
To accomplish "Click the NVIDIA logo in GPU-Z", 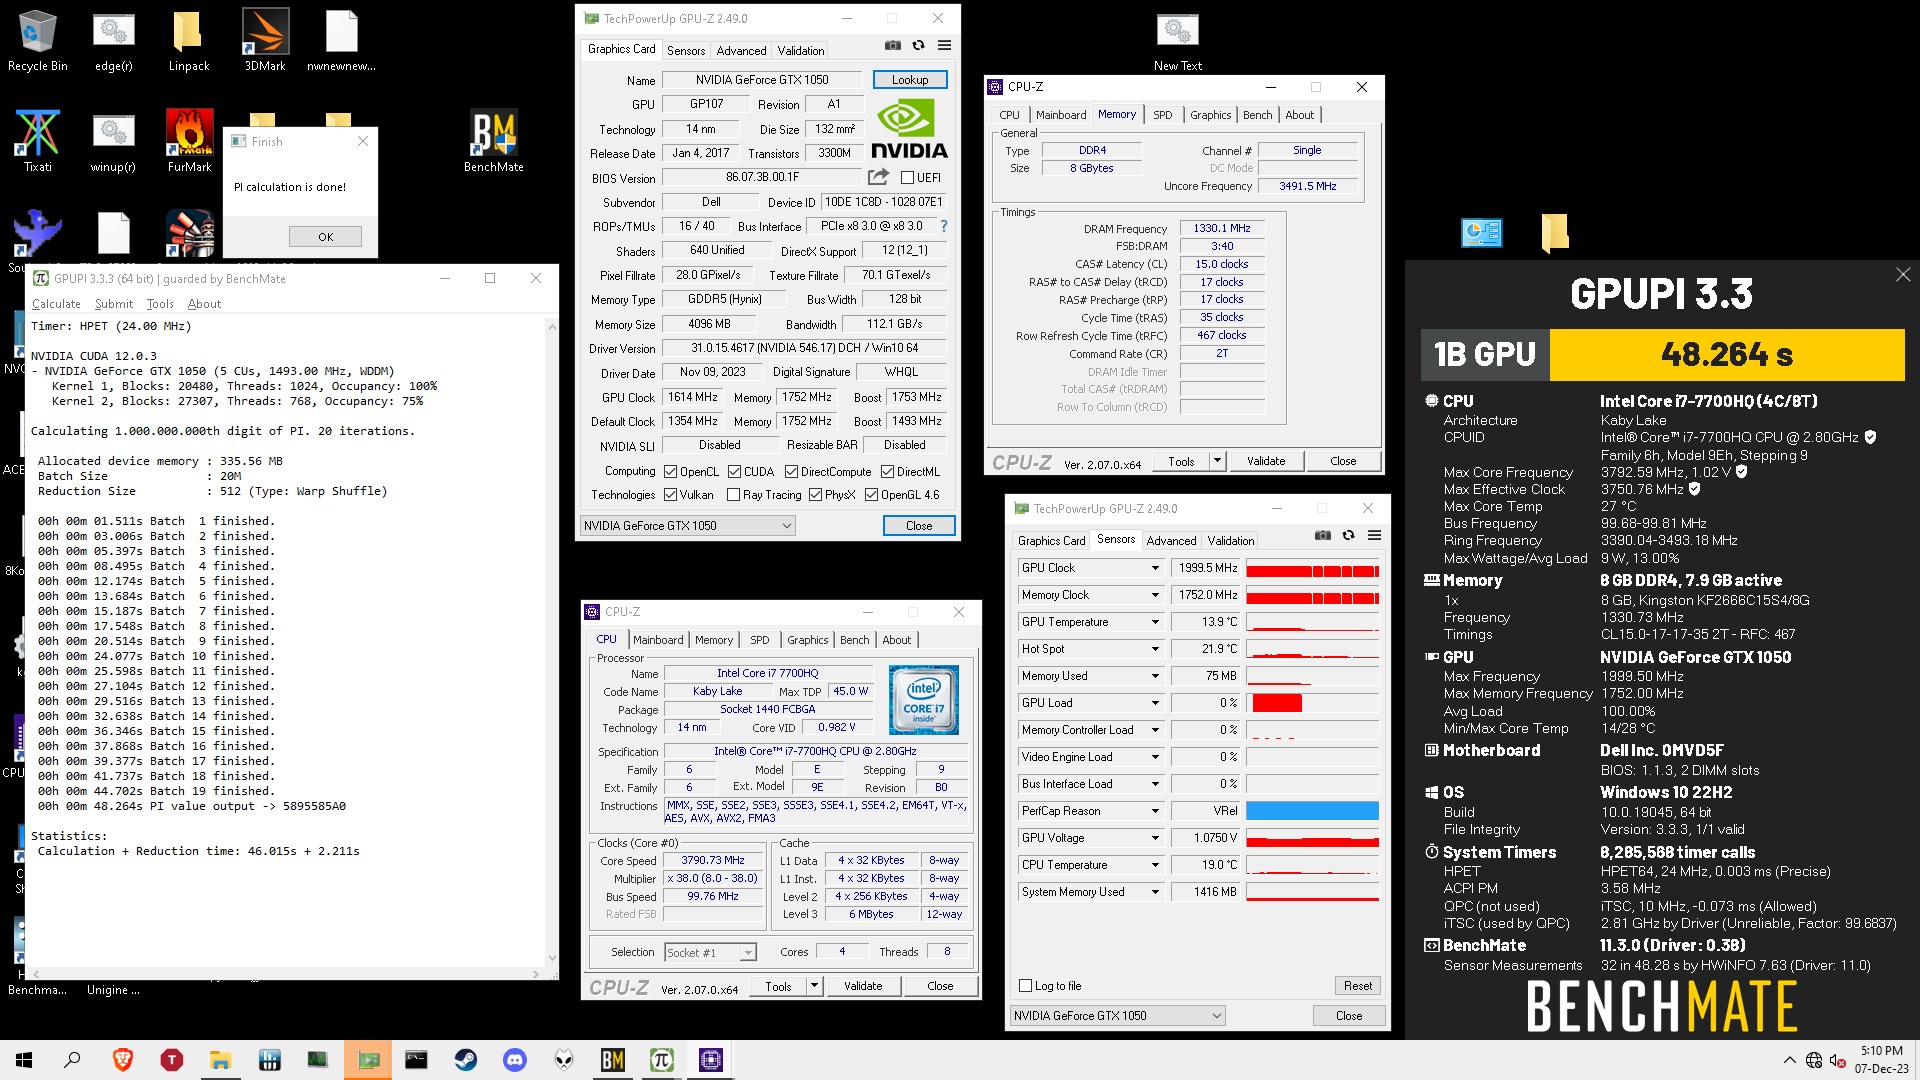I will pyautogui.click(x=909, y=131).
